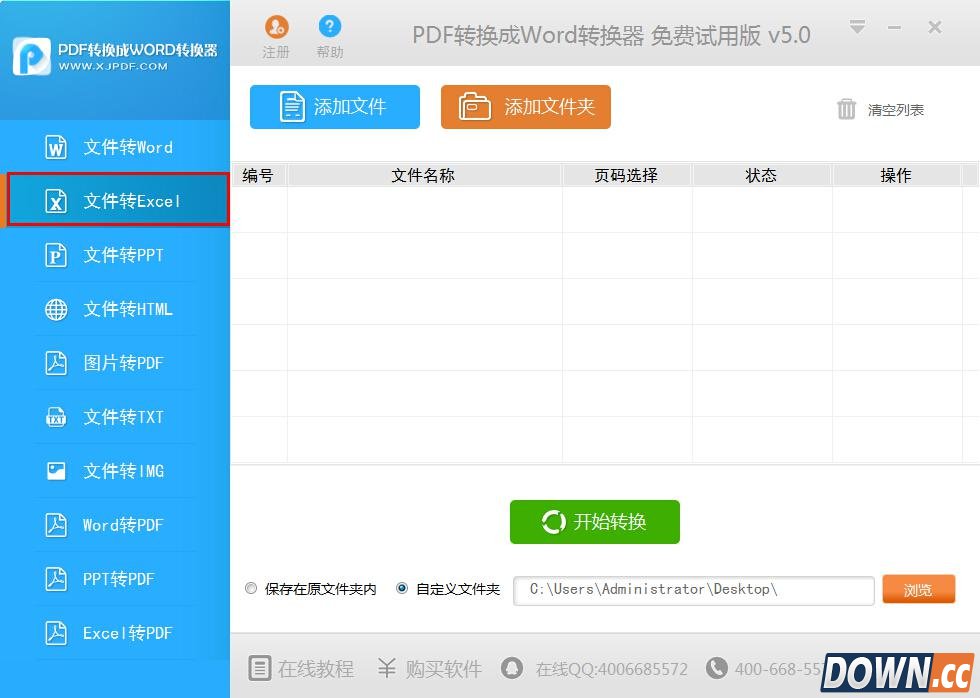Click the output folder path field
Viewport: 980px width, 698px height.
click(x=693, y=590)
